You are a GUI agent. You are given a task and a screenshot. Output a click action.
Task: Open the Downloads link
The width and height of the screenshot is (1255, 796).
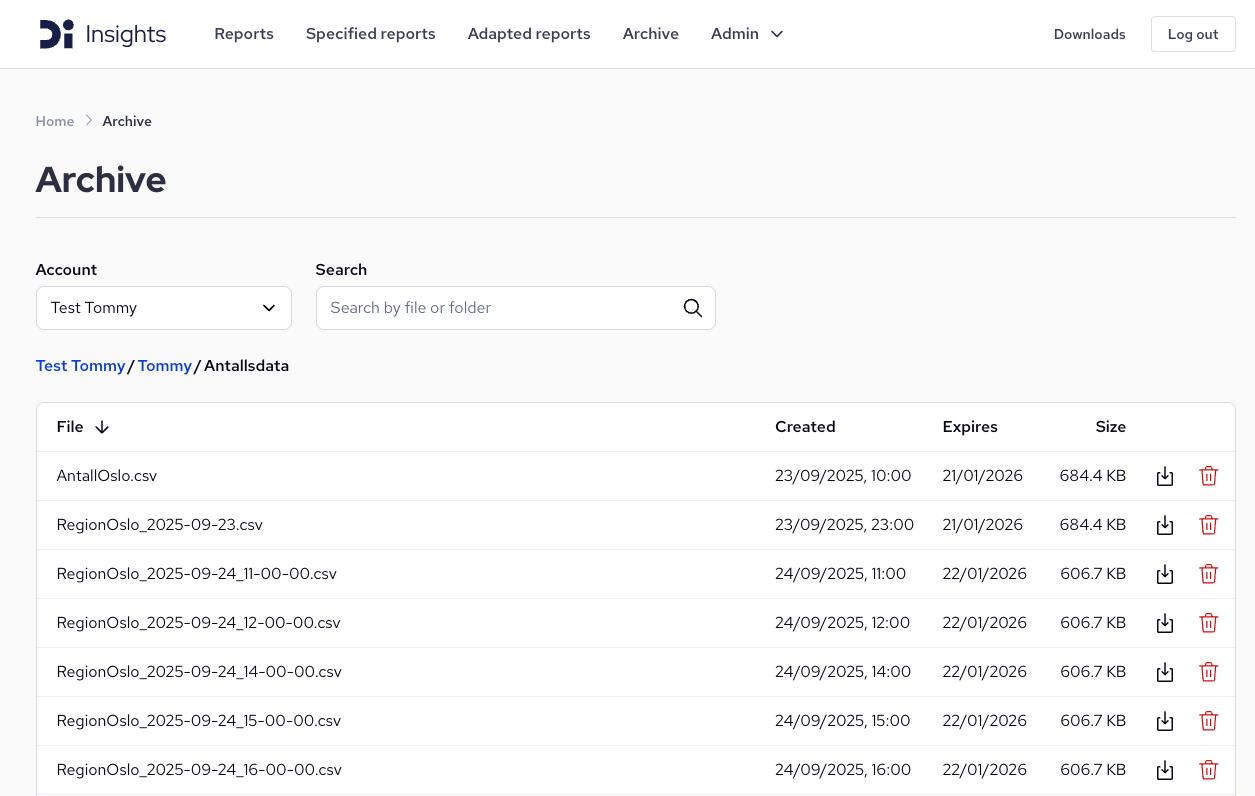[x=1089, y=34]
